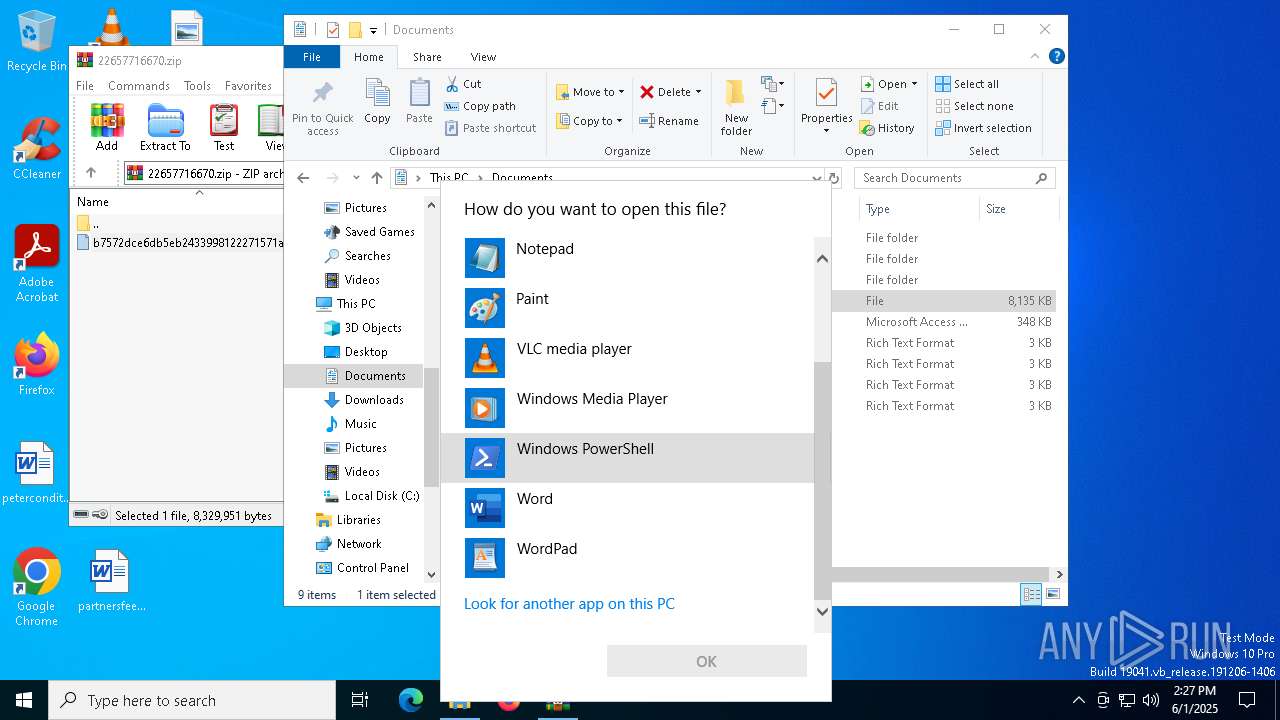Click the Paste button in Explorer ribbon

coord(419,101)
